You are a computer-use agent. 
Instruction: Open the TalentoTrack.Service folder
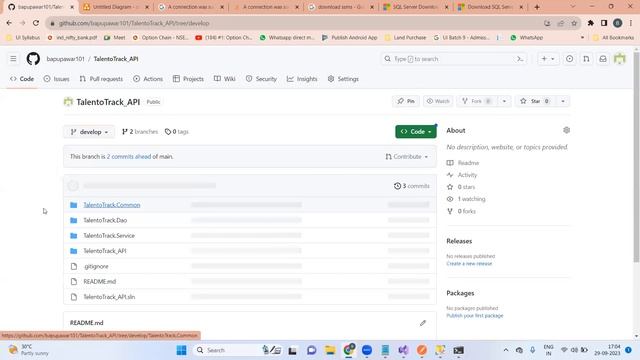click(x=109, y=236)
